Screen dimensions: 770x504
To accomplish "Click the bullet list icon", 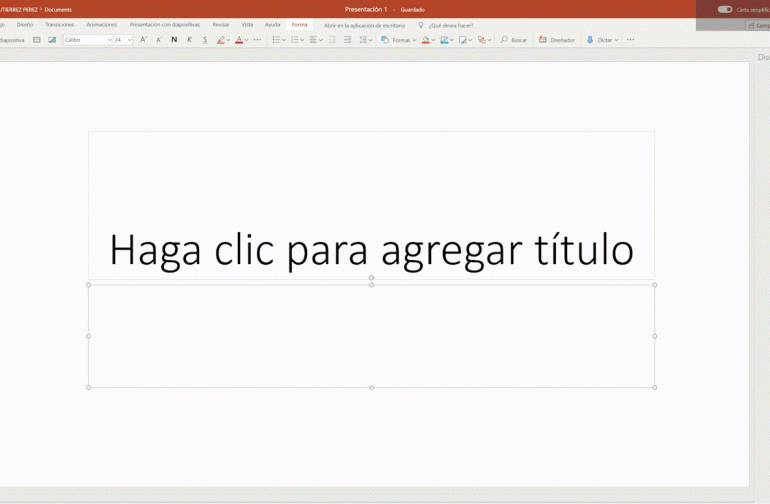I will click(276, 40).
